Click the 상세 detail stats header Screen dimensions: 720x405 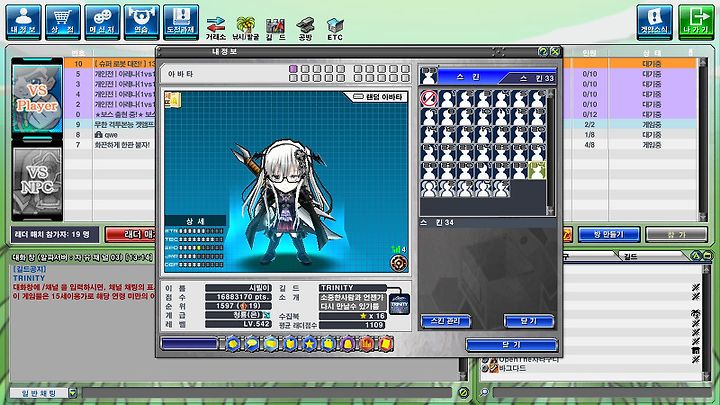[195, 221]
